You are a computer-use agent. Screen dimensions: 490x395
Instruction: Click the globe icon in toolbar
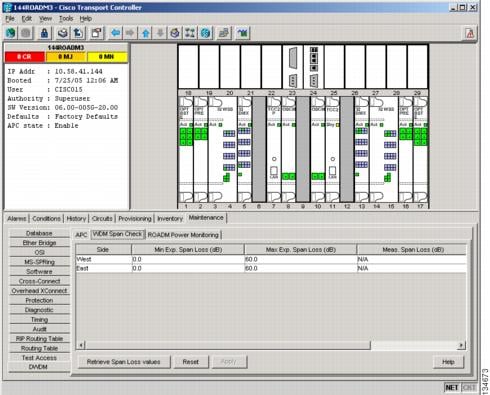(x=11, y=33)
